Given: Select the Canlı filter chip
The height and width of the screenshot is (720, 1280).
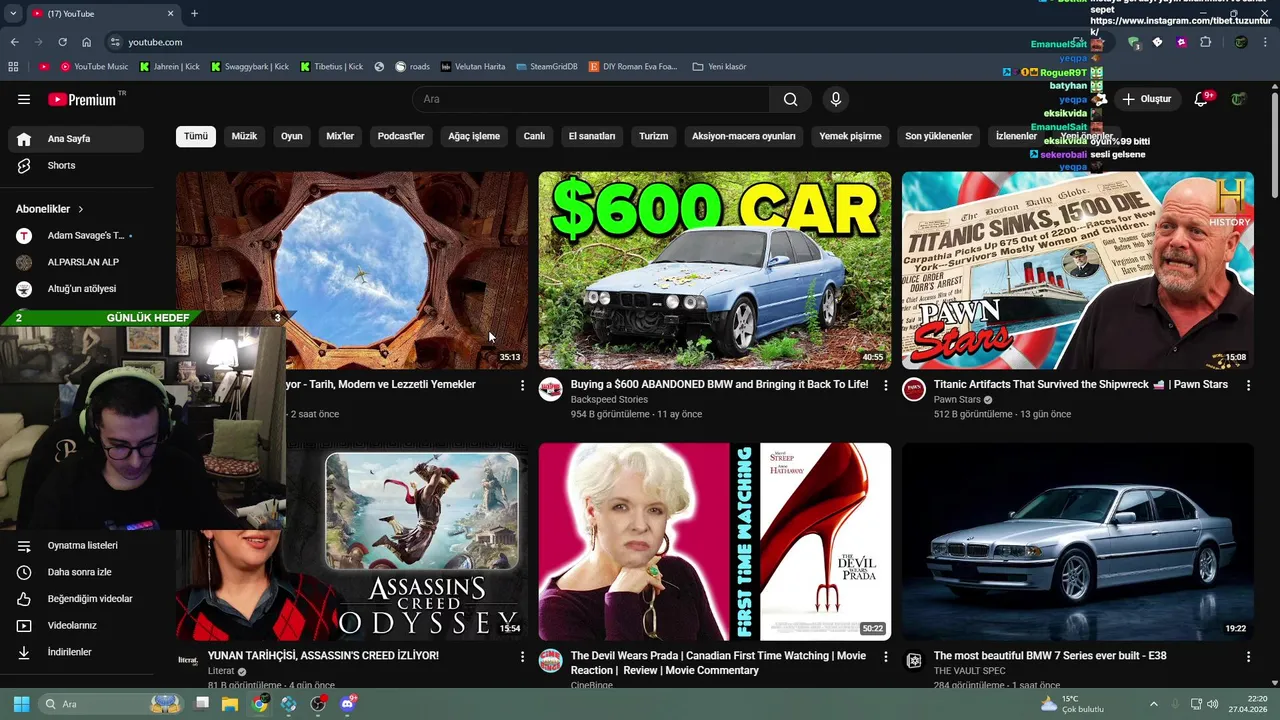Looking at the screenshot, I should 535,136.
